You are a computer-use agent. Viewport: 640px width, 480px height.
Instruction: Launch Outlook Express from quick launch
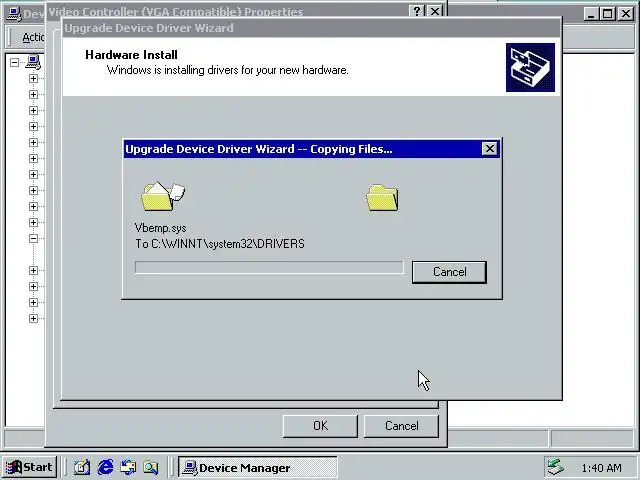click(x=128, y=467)
